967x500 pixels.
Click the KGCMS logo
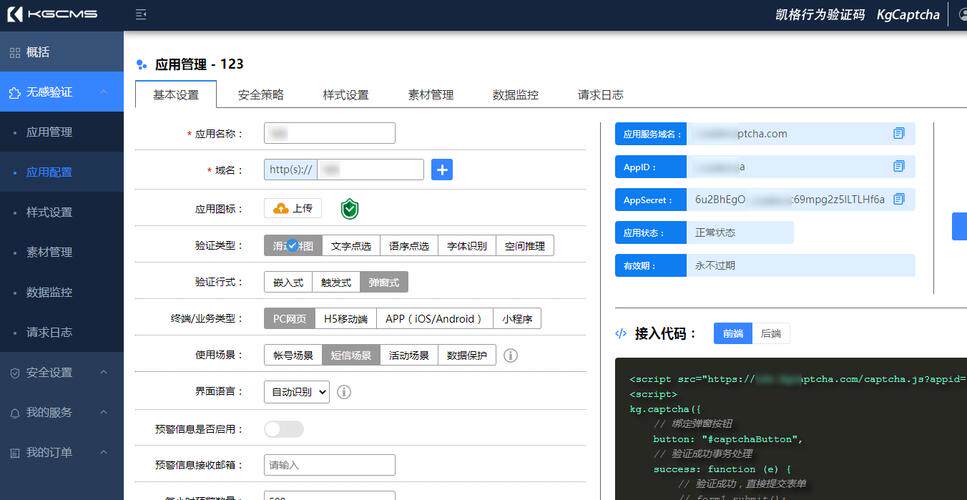52,14
